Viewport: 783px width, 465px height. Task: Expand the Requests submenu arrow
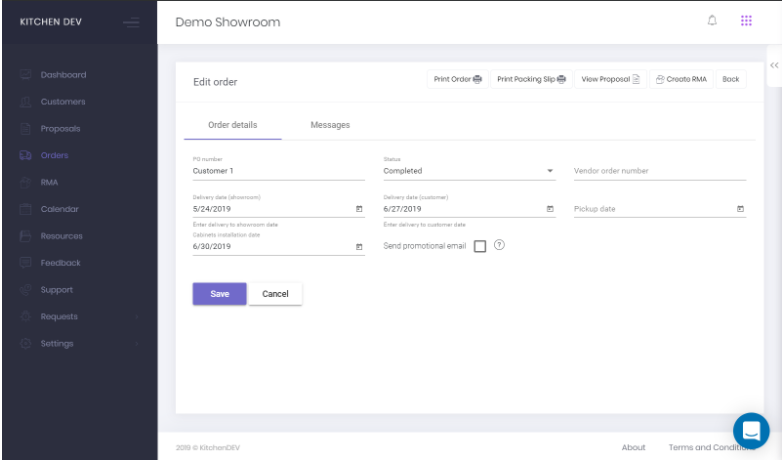tap(137, 317)
